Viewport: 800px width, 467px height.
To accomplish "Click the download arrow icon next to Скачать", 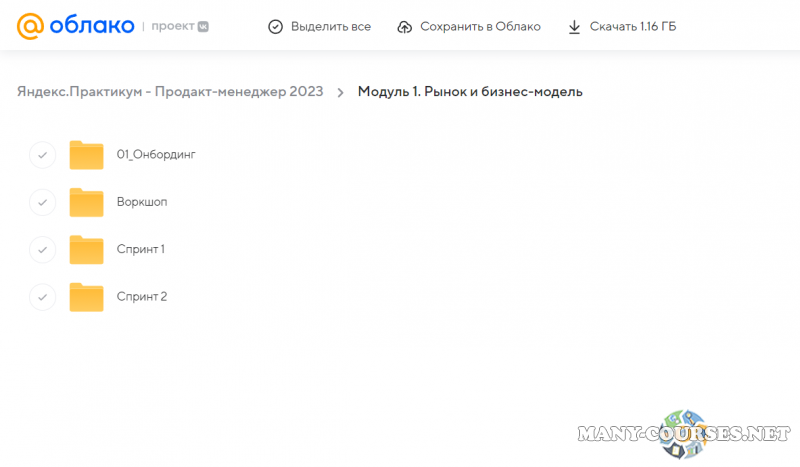I will coord(574,27).
